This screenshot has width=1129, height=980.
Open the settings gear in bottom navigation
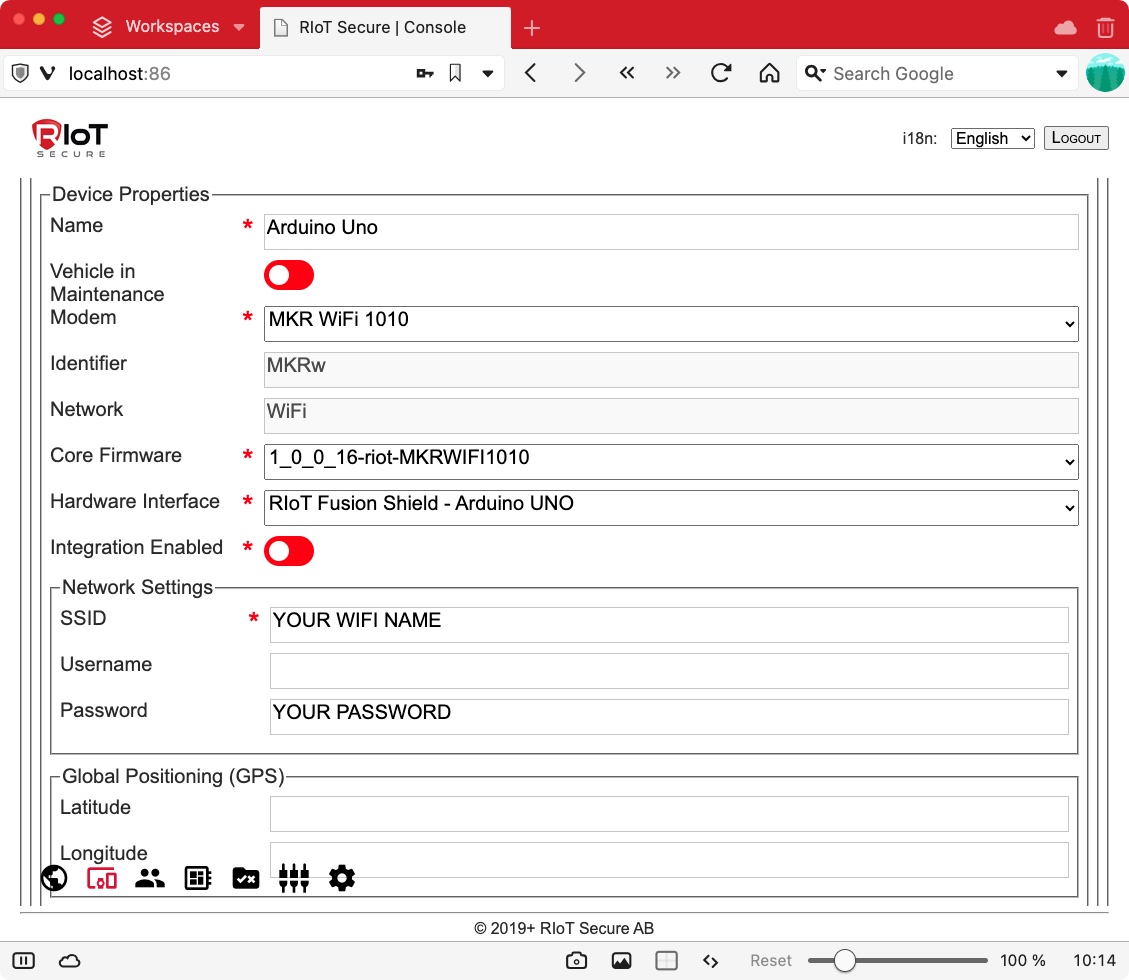coord(342,878)
